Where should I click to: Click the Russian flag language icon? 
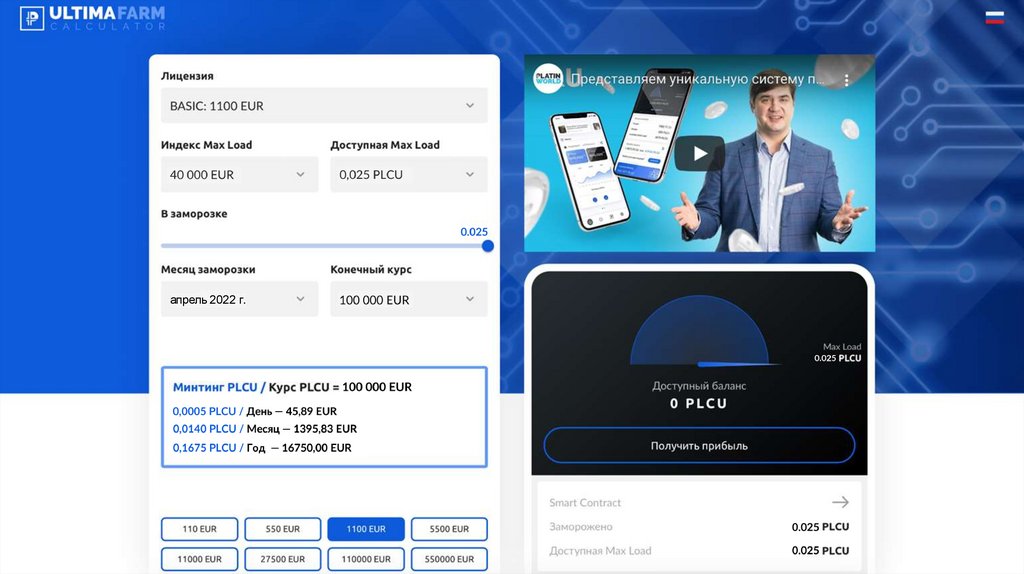point(994,17)
